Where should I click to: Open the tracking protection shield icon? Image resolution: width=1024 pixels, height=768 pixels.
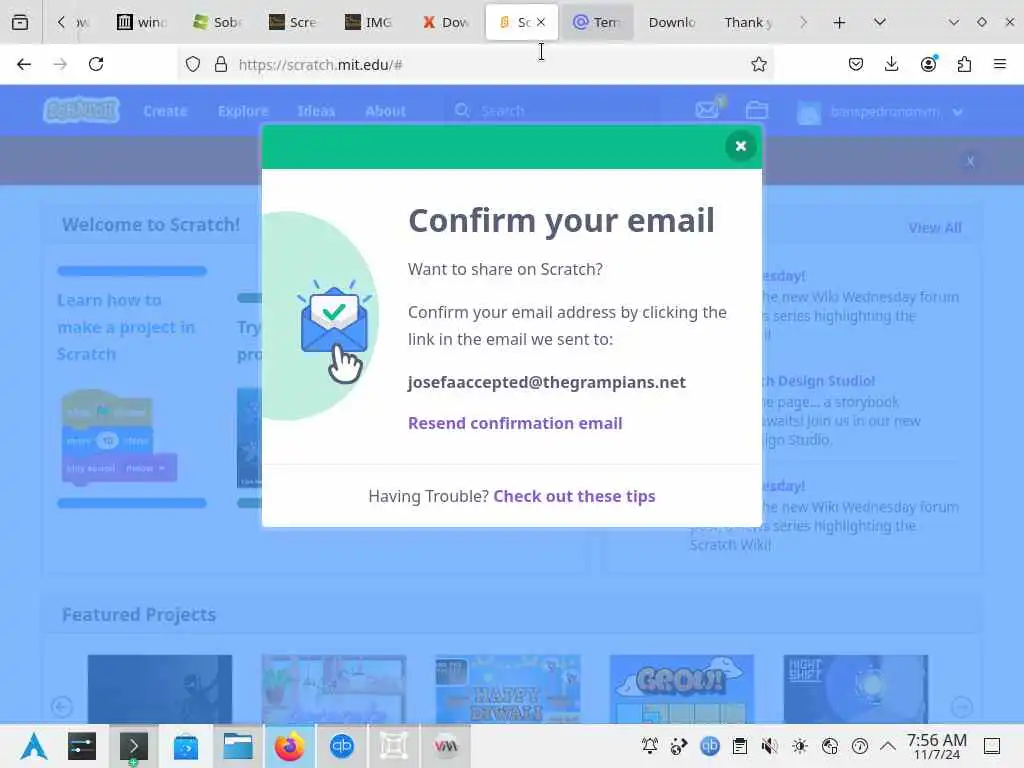tap(193, 64)
